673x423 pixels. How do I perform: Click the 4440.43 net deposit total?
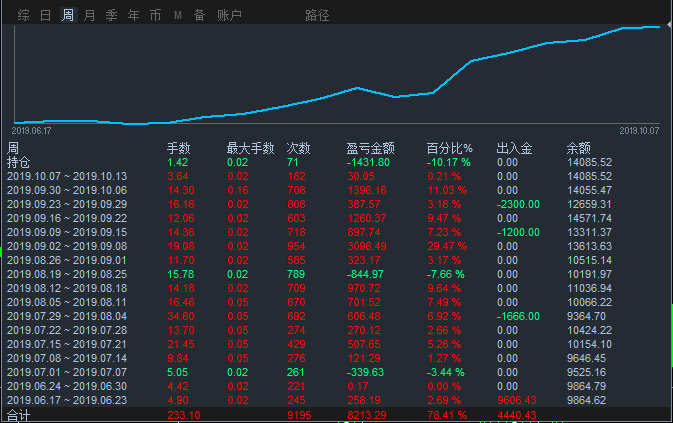(x=517, y=415)
